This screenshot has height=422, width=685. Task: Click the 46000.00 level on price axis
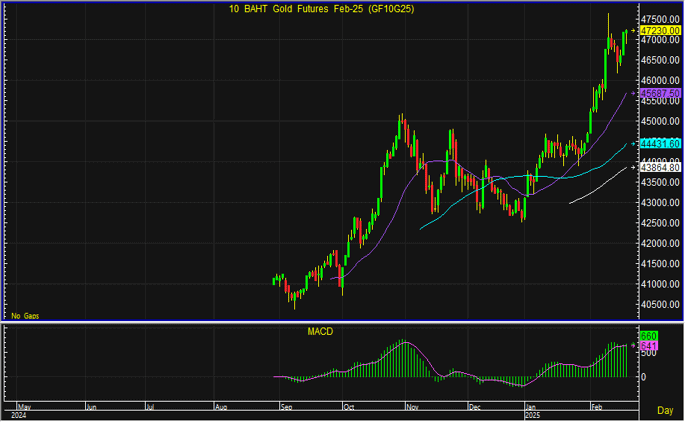(661, 81)
